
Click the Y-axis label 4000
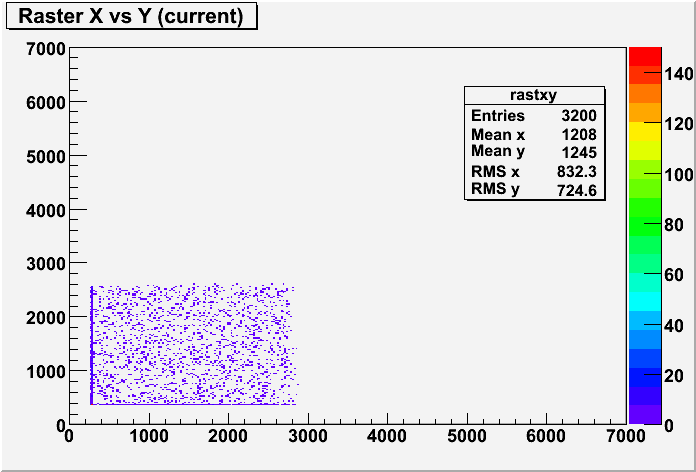45,210
